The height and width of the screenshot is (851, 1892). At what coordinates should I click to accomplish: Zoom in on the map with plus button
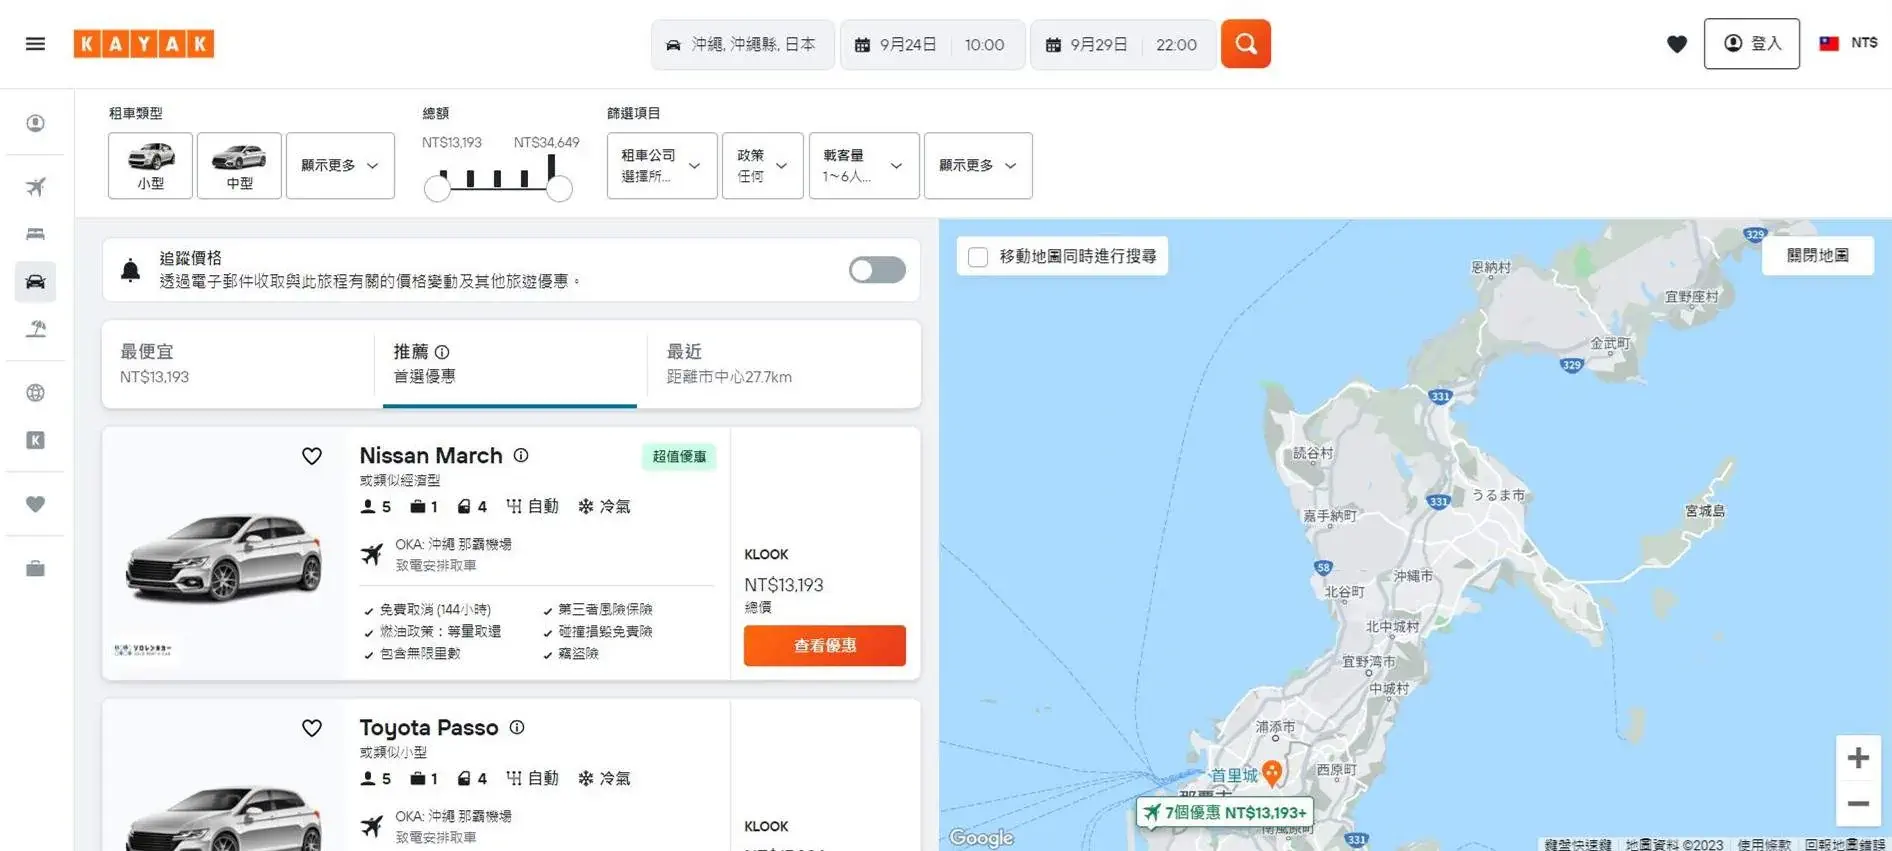[x=1857, y=758]
